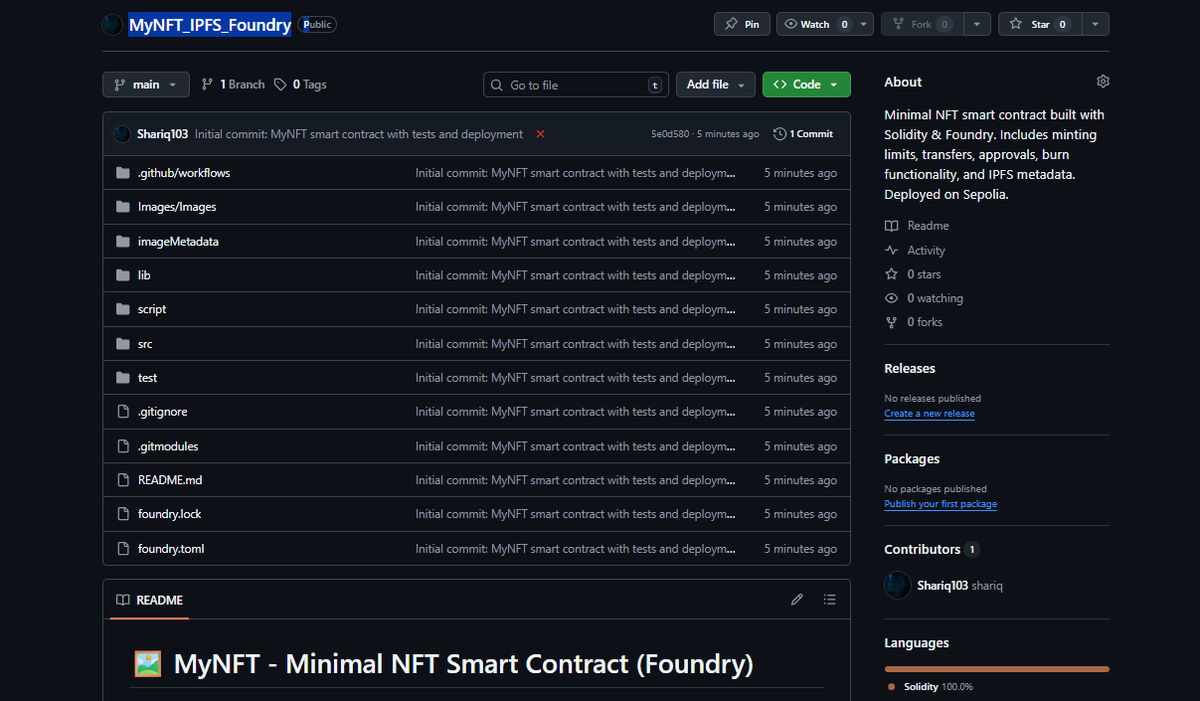Click the file icon beside .gitmodules
Screen dimensions: 1200x701
coord(123,446)
